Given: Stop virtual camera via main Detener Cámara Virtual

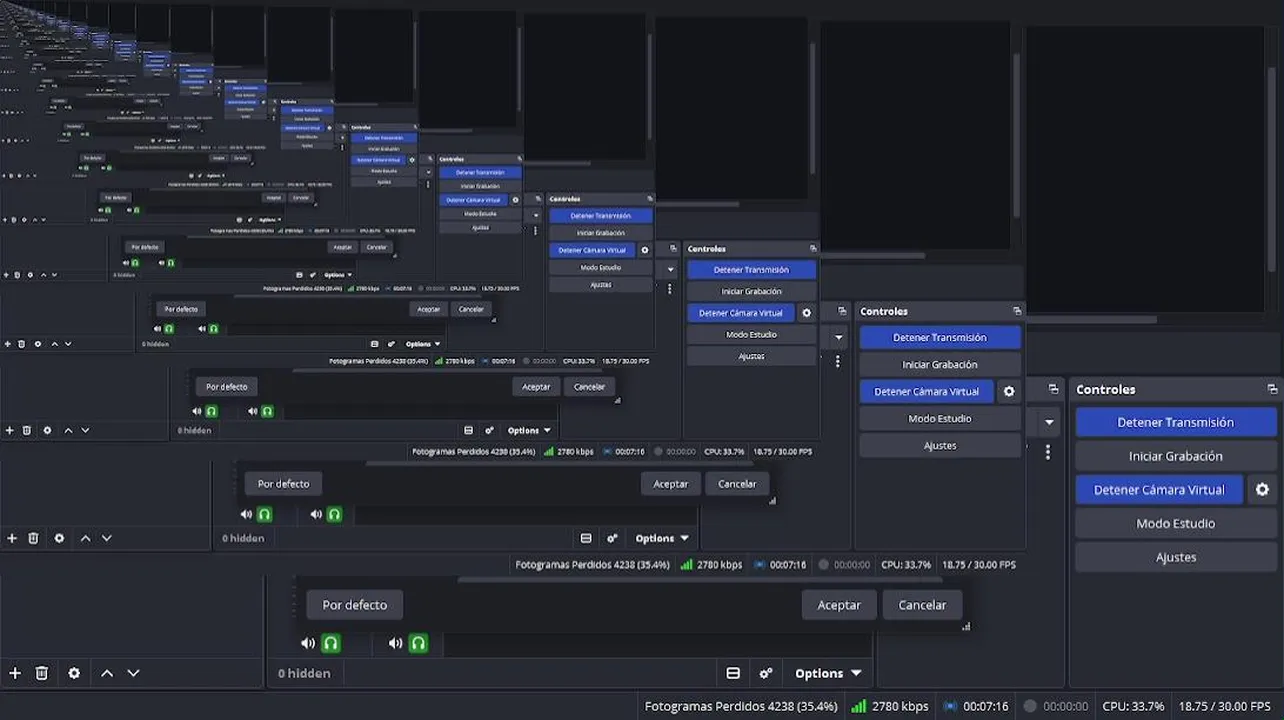Looking at the screenshot, I should [x=1159, y=490].
